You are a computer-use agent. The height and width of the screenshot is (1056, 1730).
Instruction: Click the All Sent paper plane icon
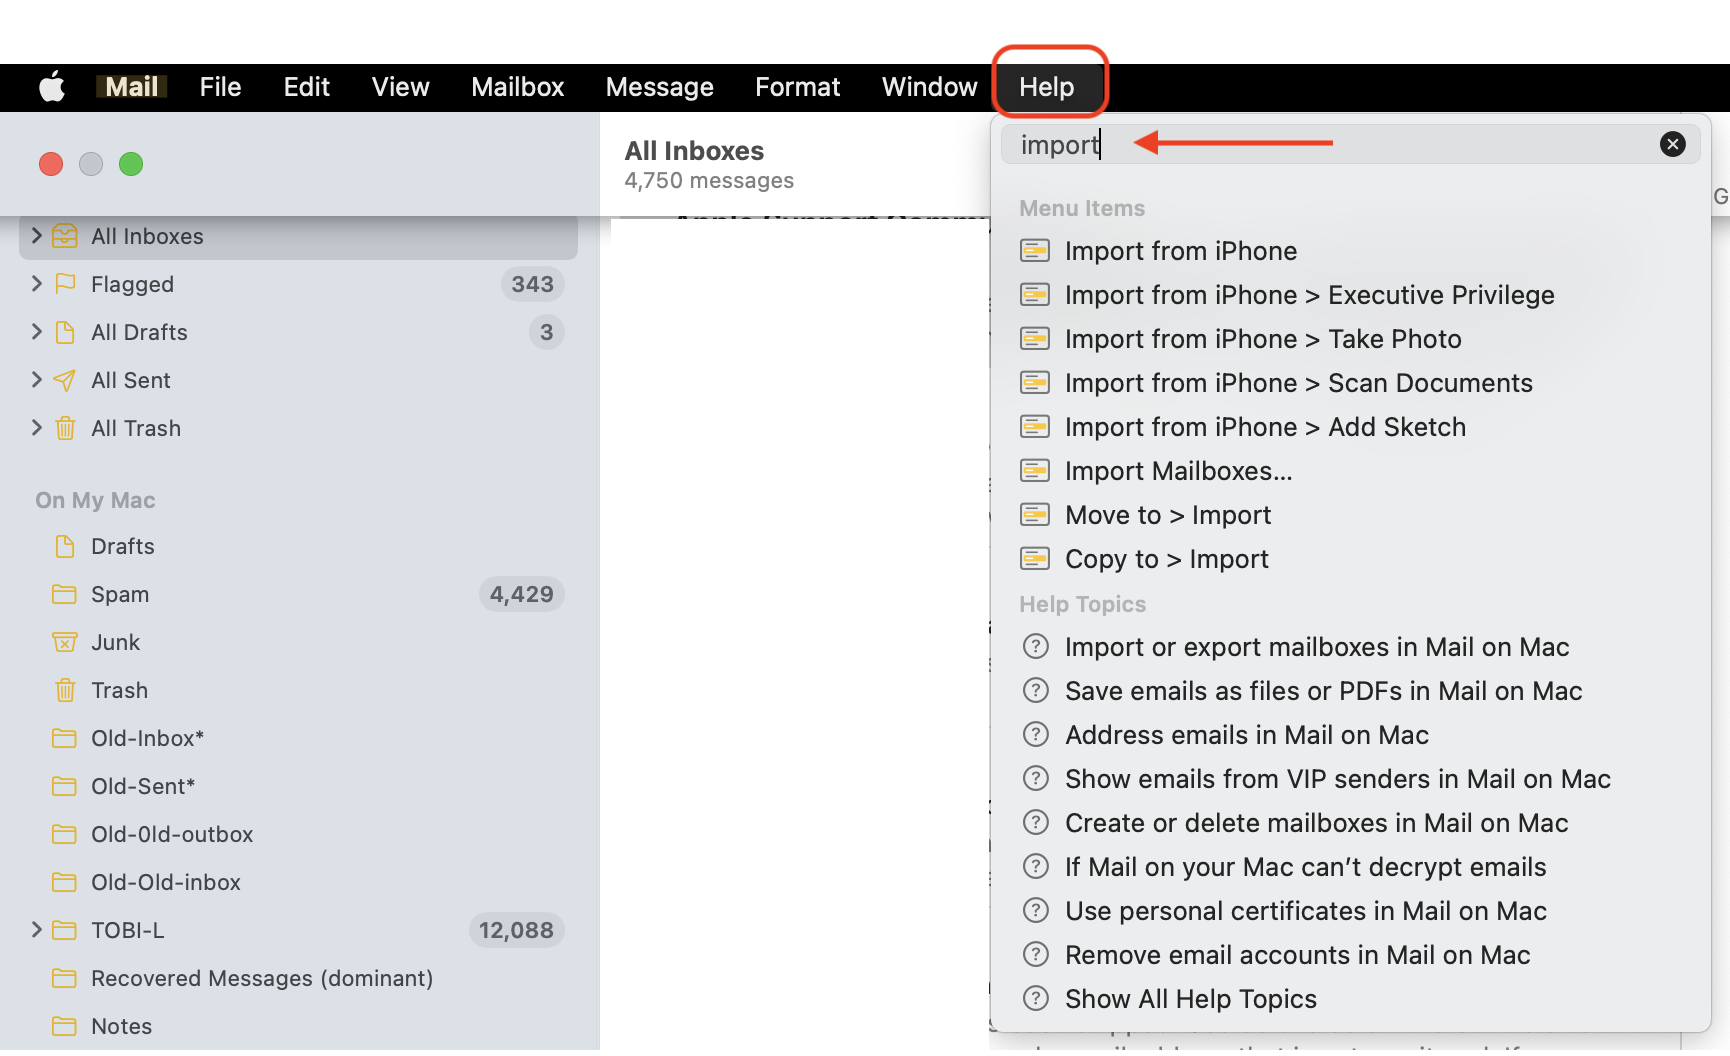click(65, 380)
